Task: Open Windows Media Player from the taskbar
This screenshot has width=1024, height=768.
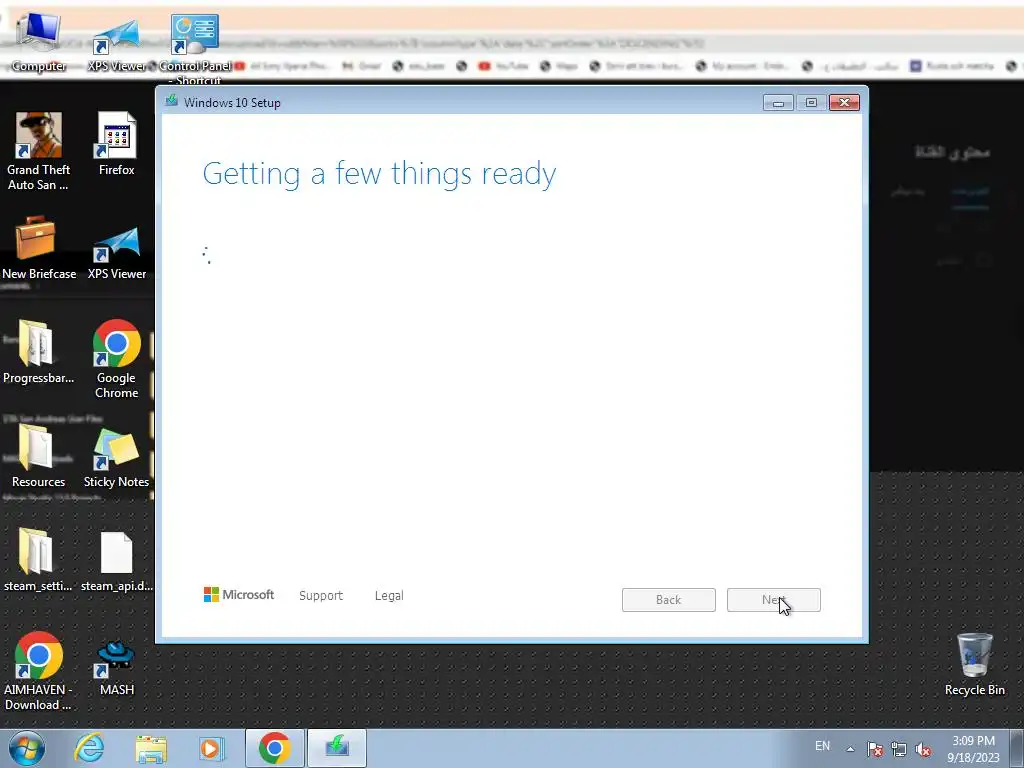Action: point(212,748)
